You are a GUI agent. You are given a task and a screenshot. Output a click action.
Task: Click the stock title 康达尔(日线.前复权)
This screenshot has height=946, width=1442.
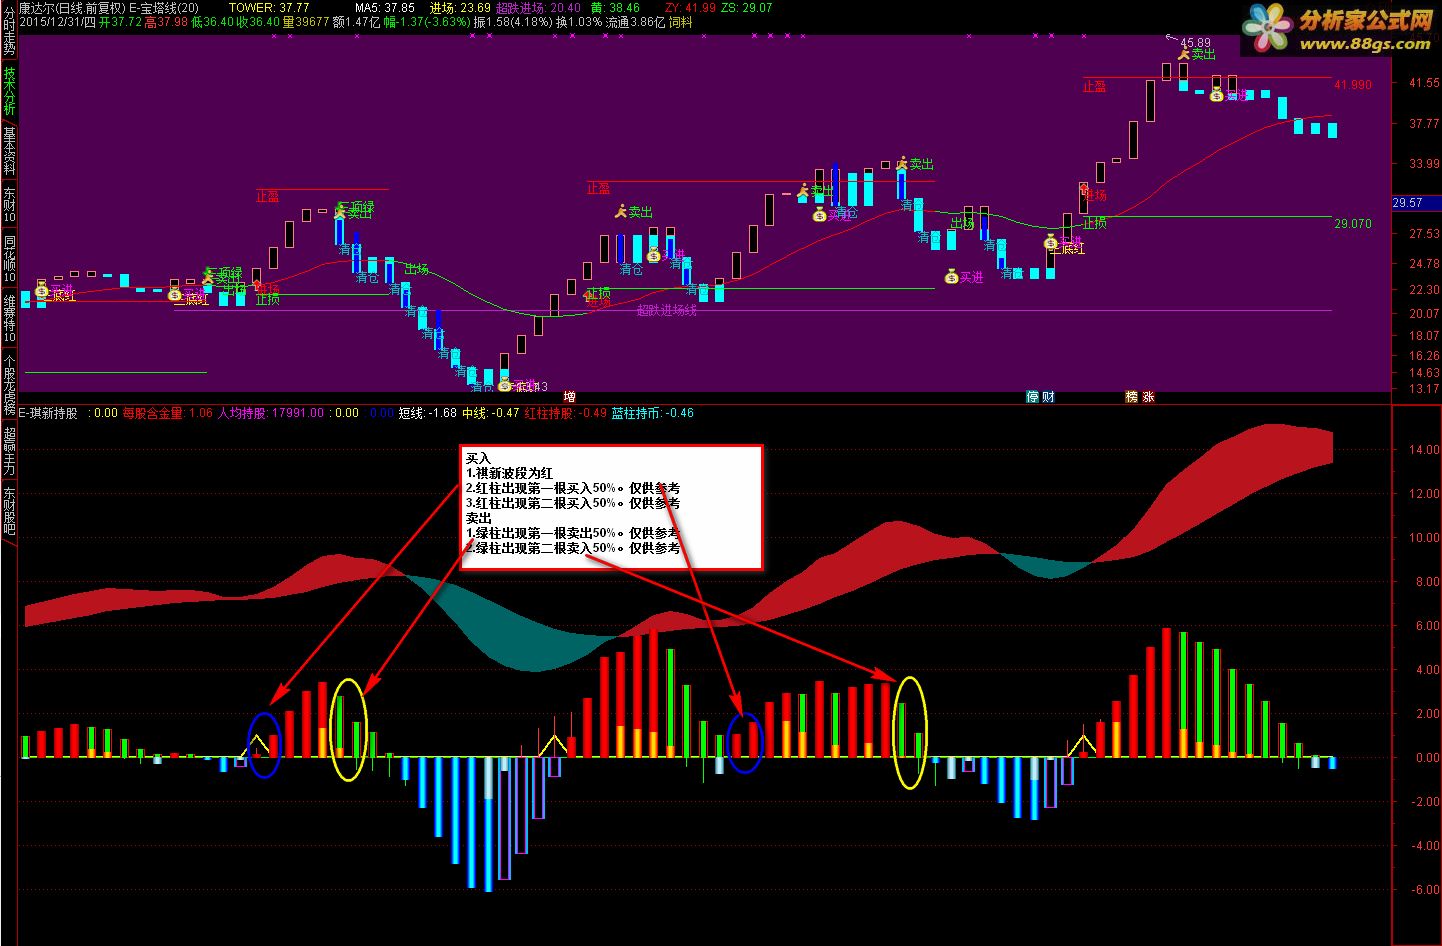pyautogui.click(x=72, y=7)
